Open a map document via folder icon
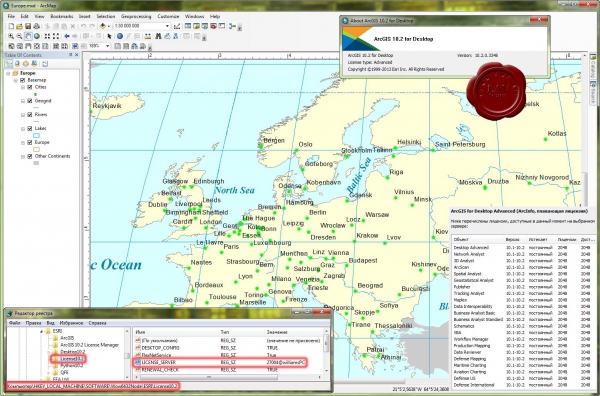Screen dimensions: 600x396 tap(20, 26)
